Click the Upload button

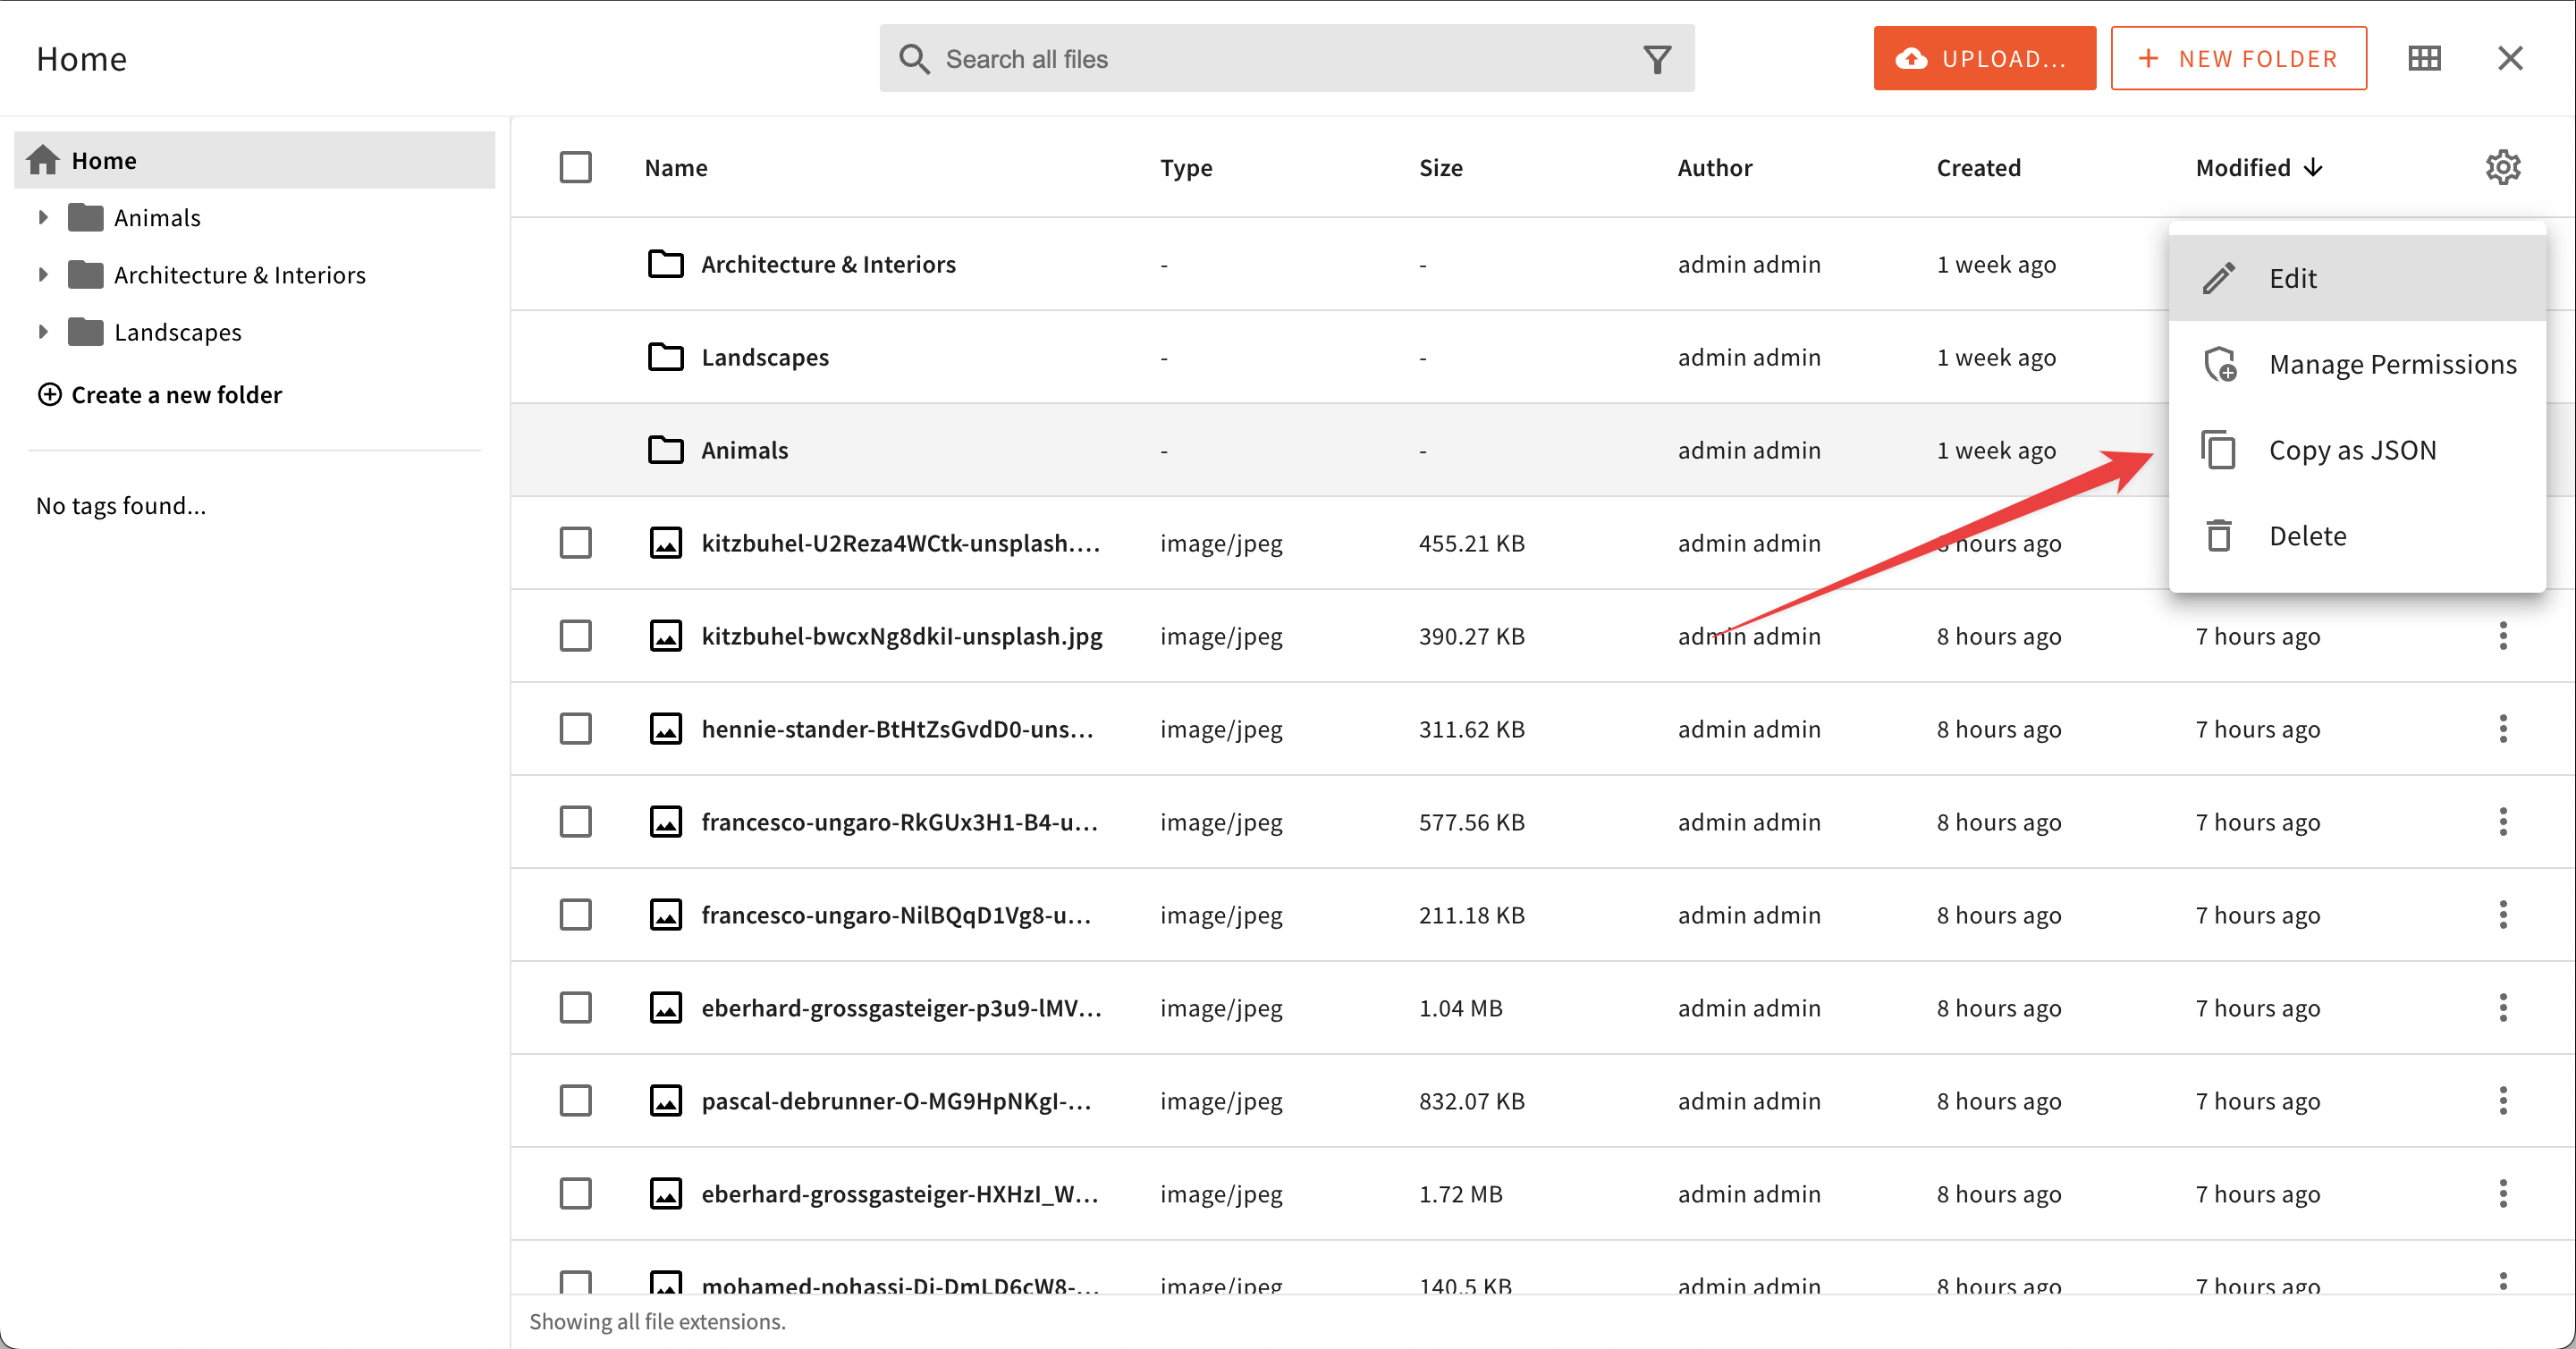pyautogui.click(x=1980, y=58)
